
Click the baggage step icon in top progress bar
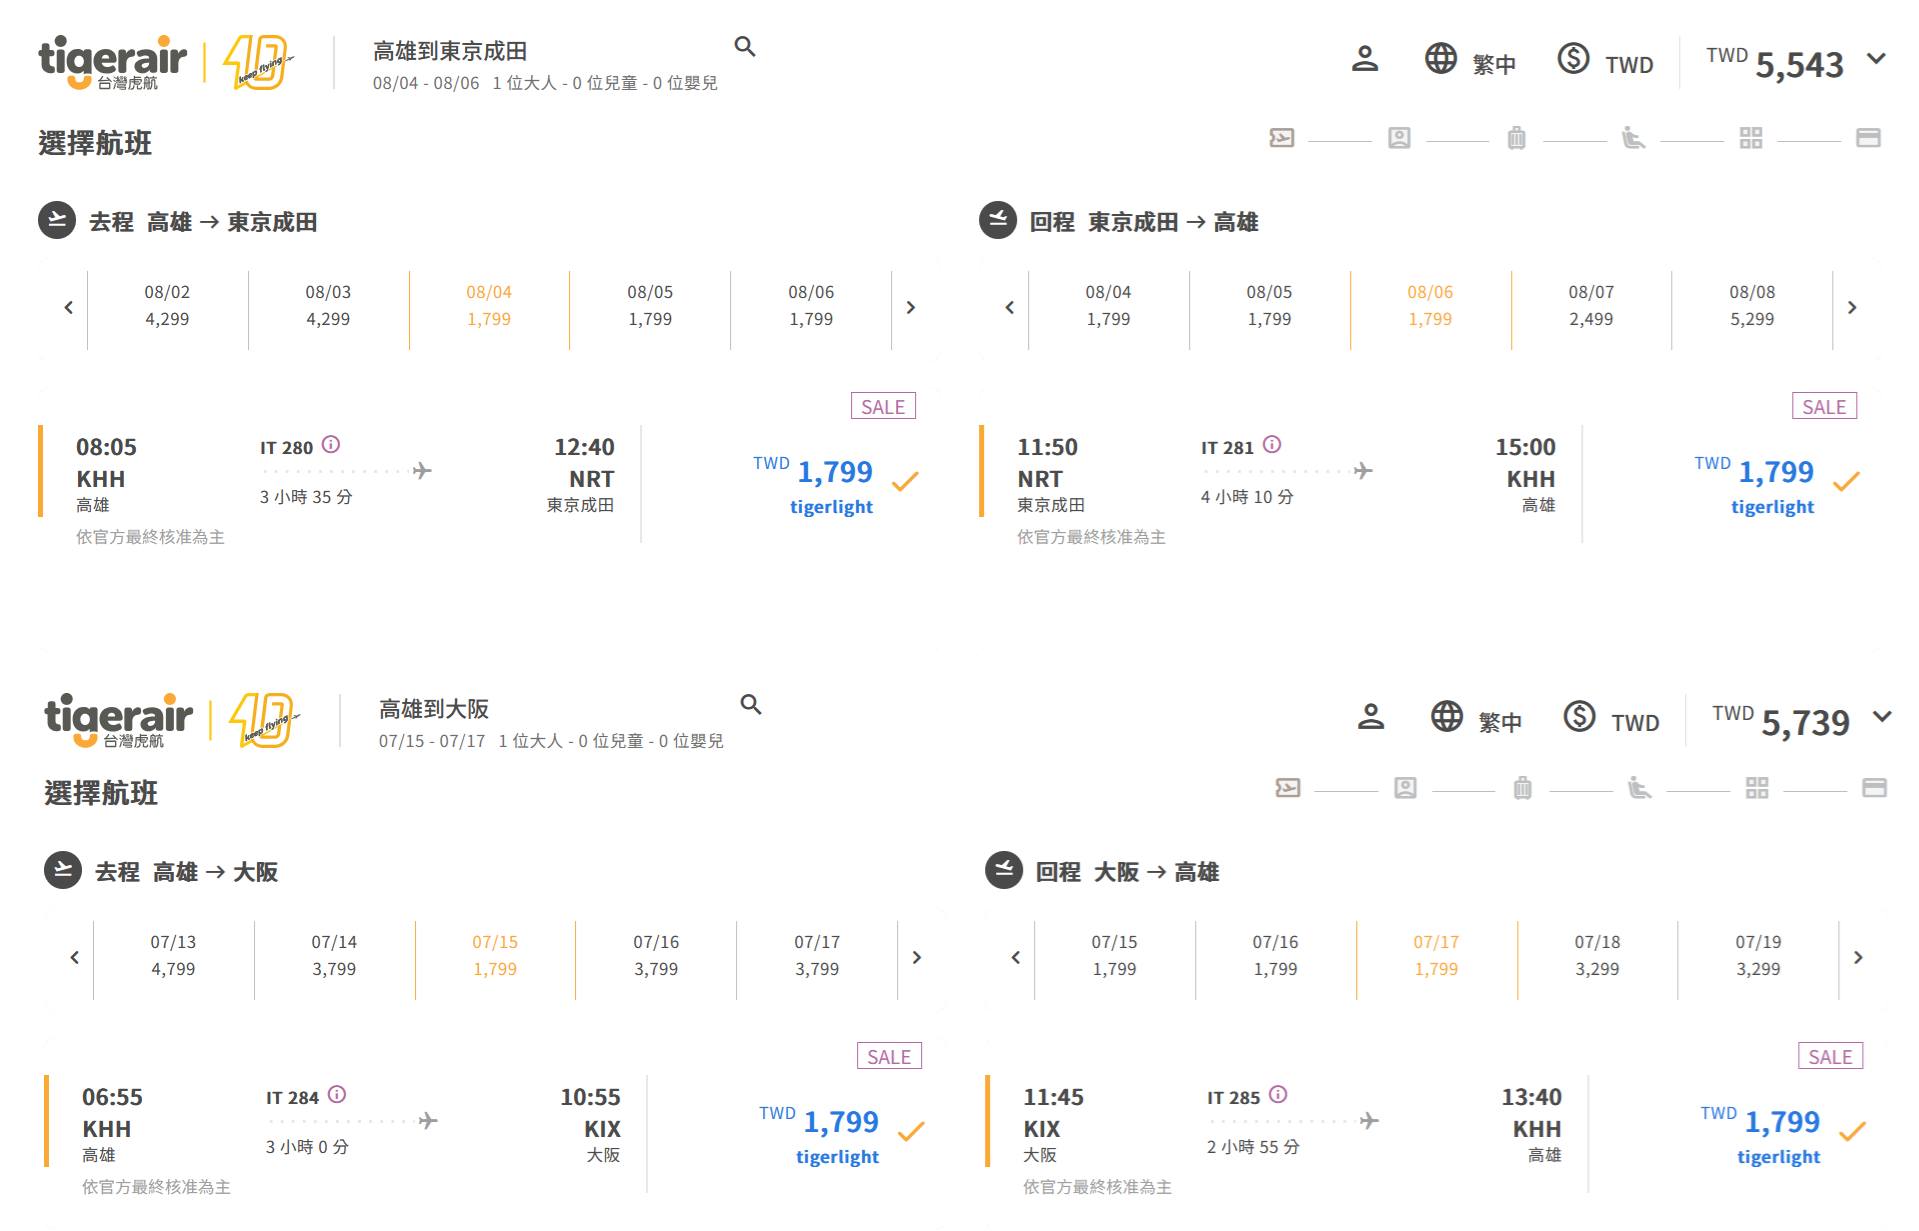pyautogui.click(x=1516, y=138)
